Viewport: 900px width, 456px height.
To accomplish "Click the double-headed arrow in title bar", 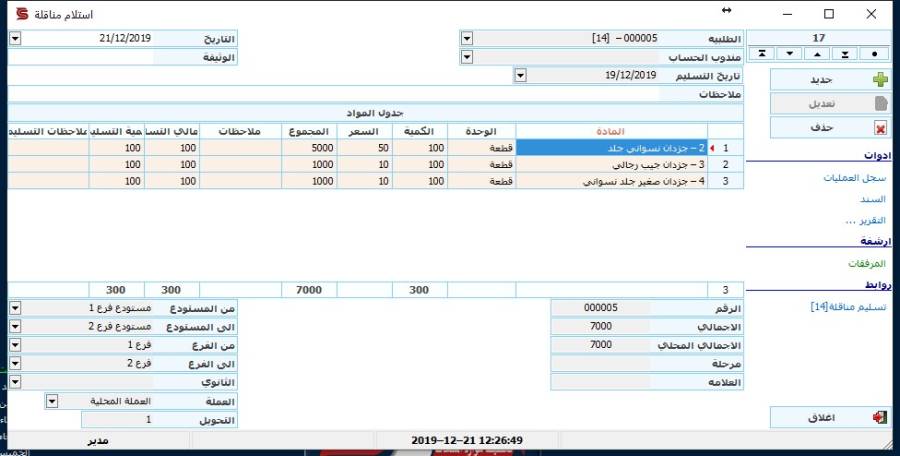I will tap(727, 10).
